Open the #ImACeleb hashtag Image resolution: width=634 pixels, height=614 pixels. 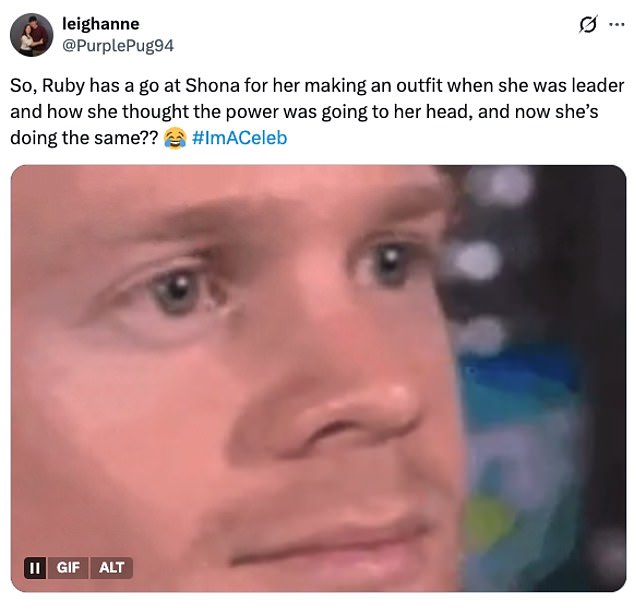pos(240,138)
